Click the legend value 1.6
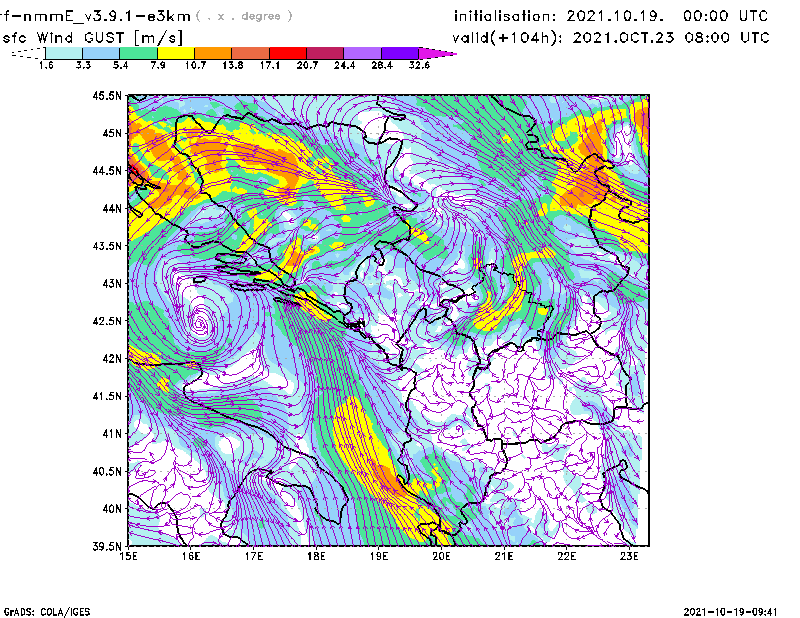 pos(46,65)
